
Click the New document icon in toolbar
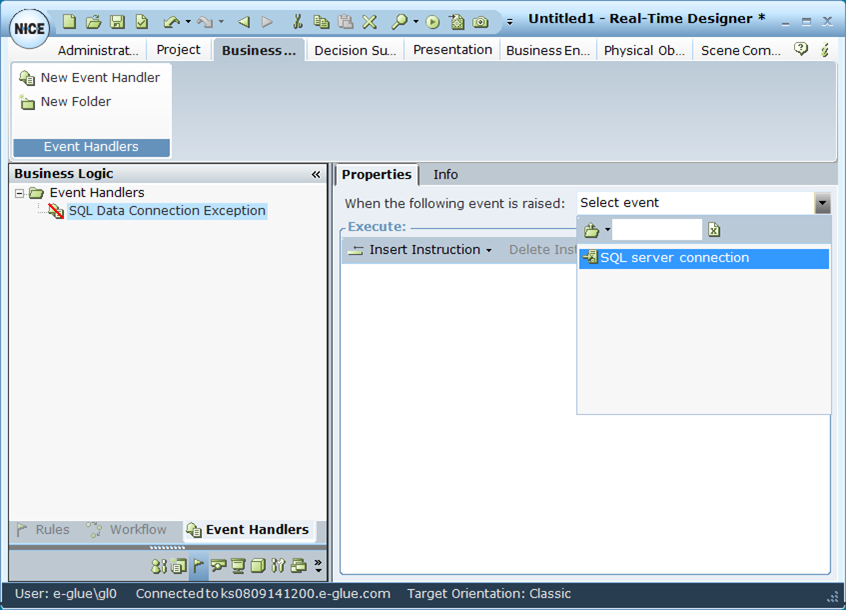[69, 21]
